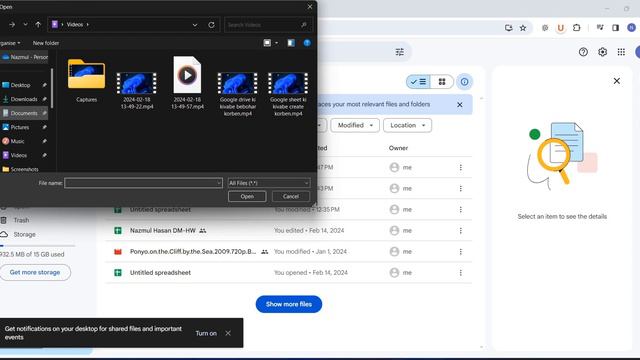Switch Drive to list layout

click(x=418, y=82)
